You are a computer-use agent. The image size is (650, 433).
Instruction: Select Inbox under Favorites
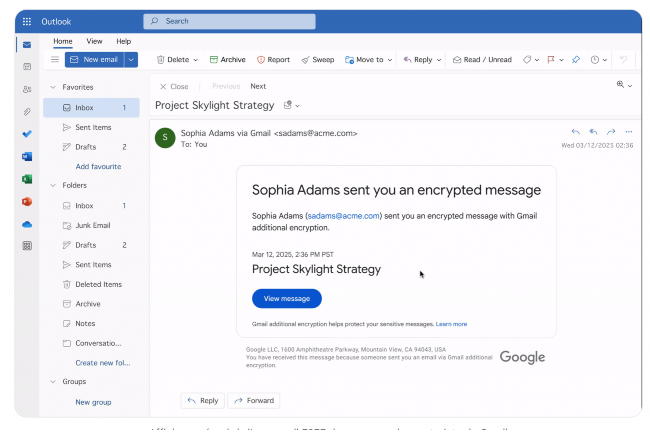91,108
